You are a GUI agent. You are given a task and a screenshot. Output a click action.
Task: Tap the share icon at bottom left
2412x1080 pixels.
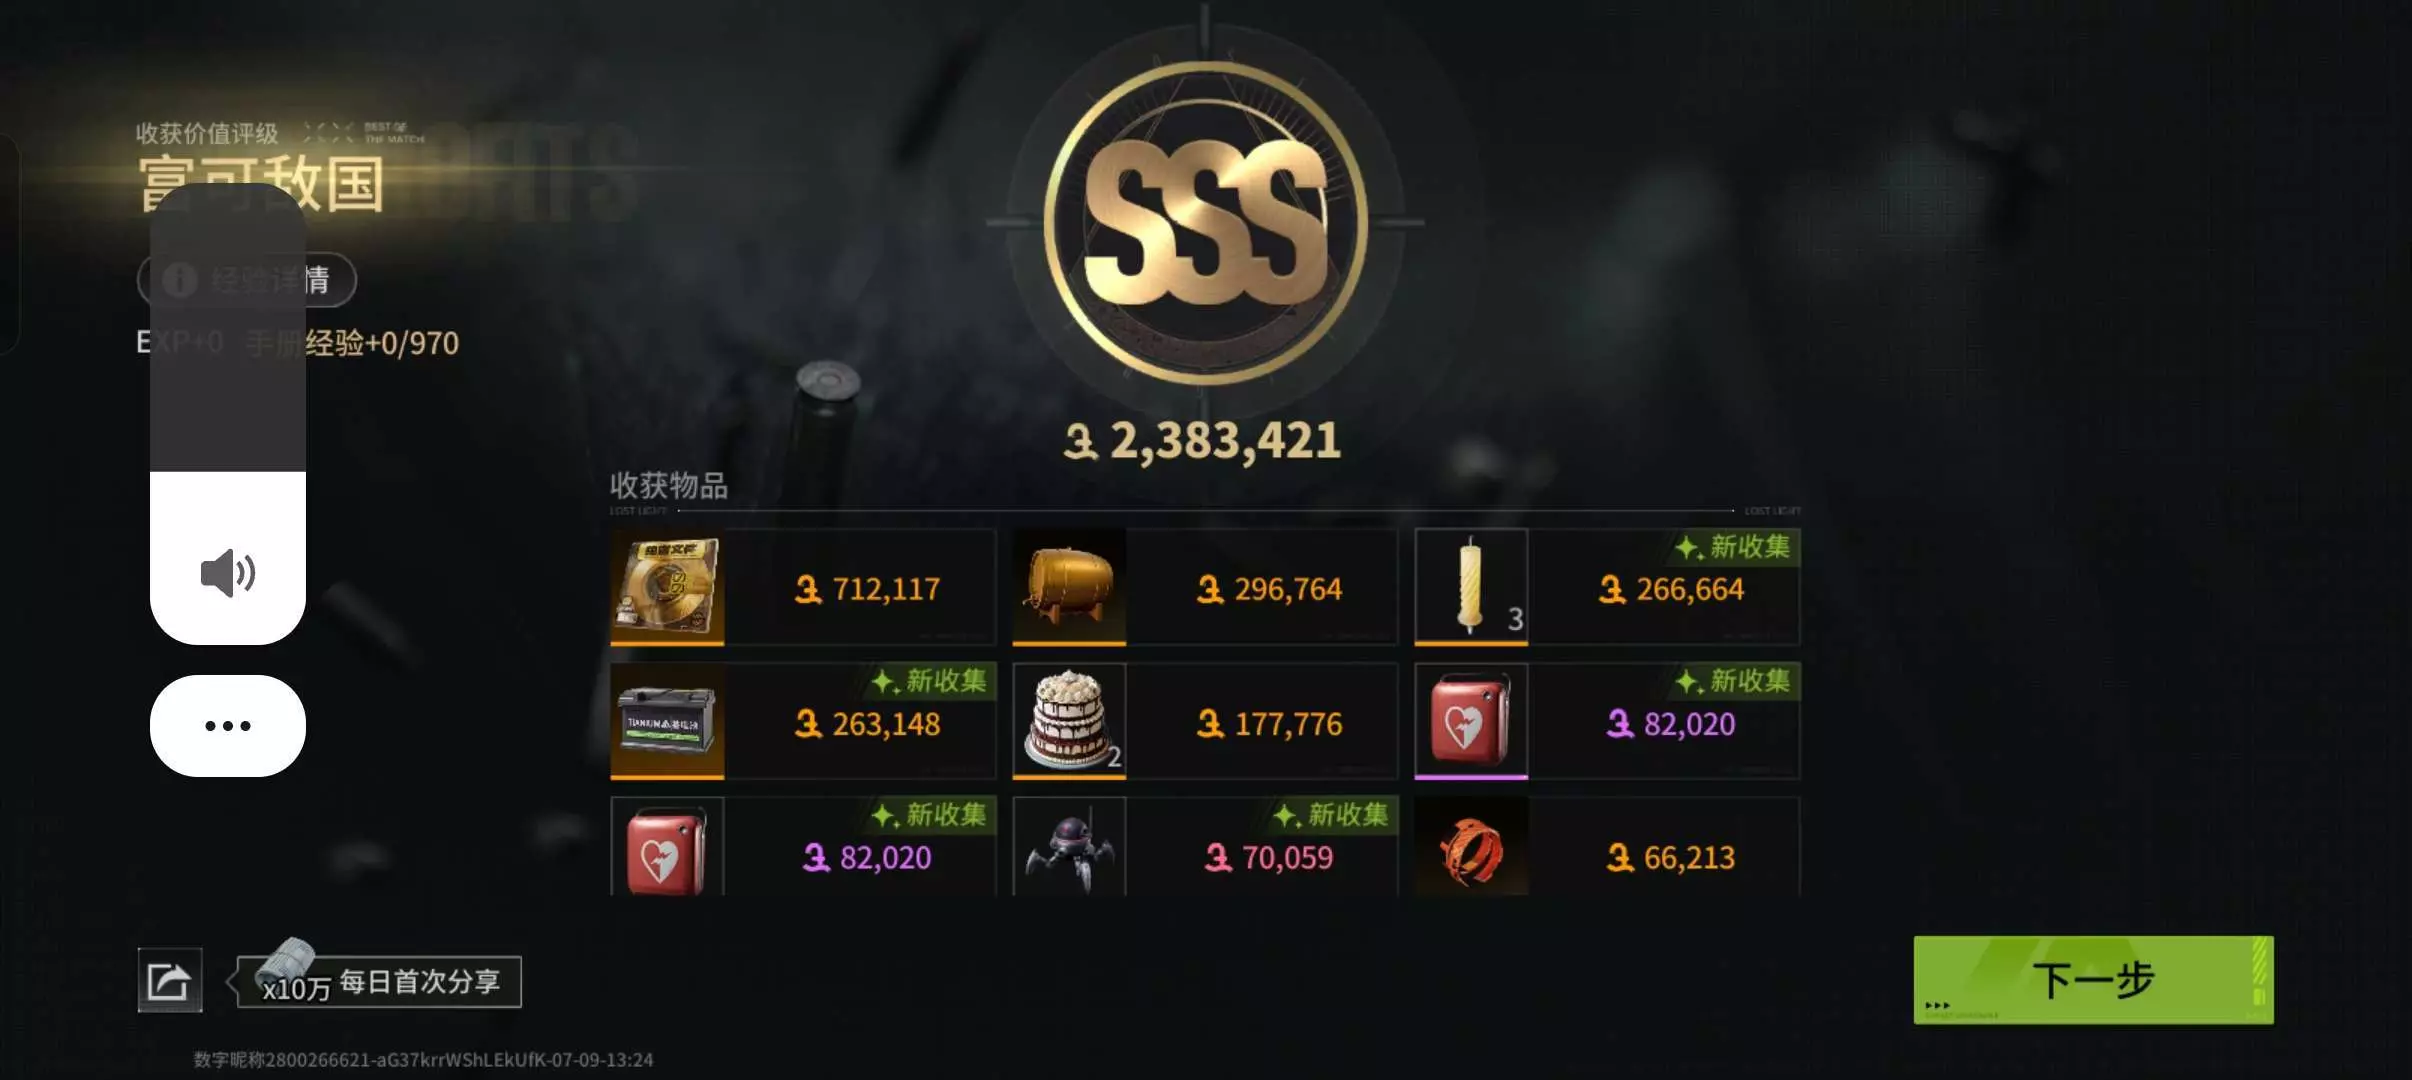(x=169, y=980)
